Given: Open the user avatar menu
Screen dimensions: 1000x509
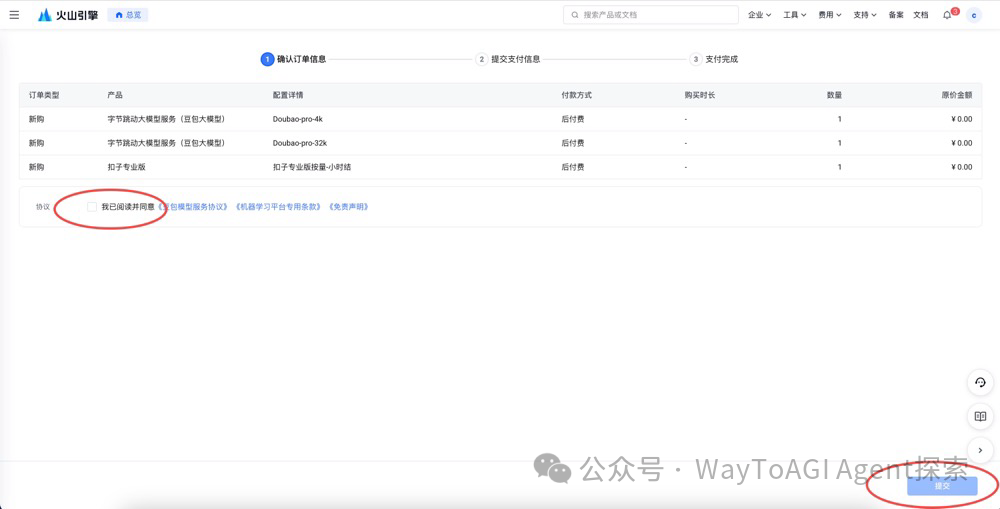Looking at the screenshot, I should (x=973, y=15).
